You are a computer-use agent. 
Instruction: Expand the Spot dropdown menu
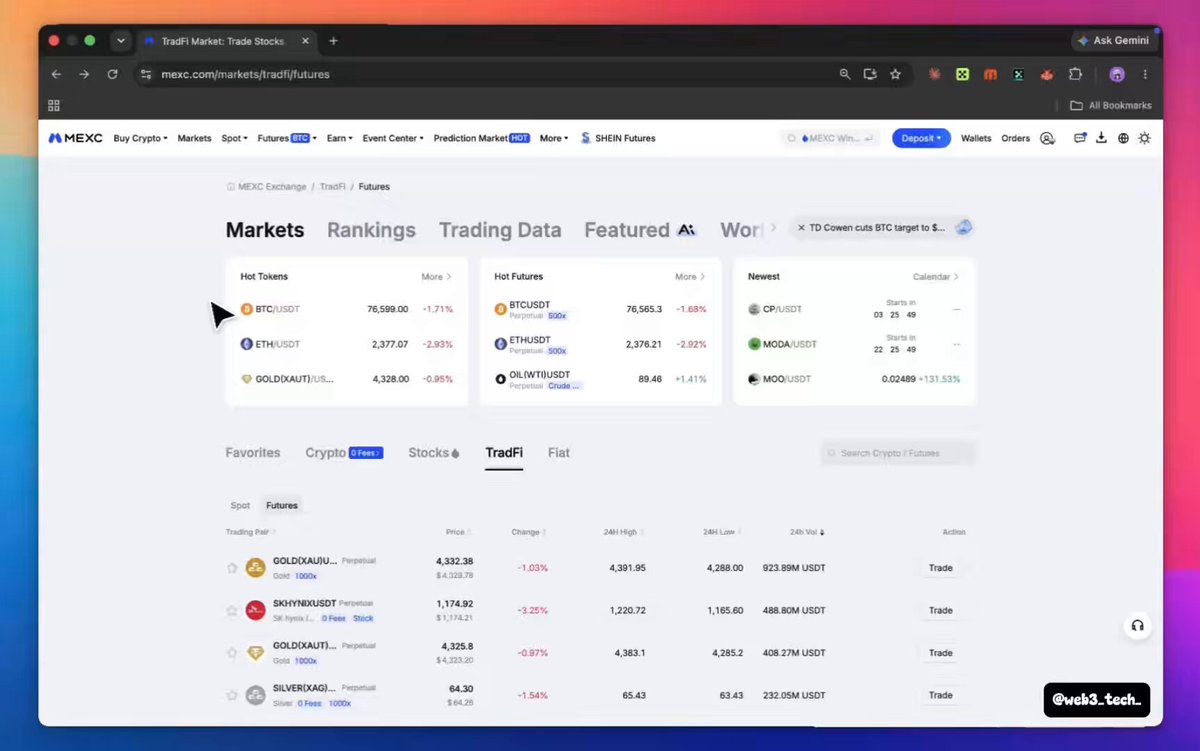(x=234, y=138)
